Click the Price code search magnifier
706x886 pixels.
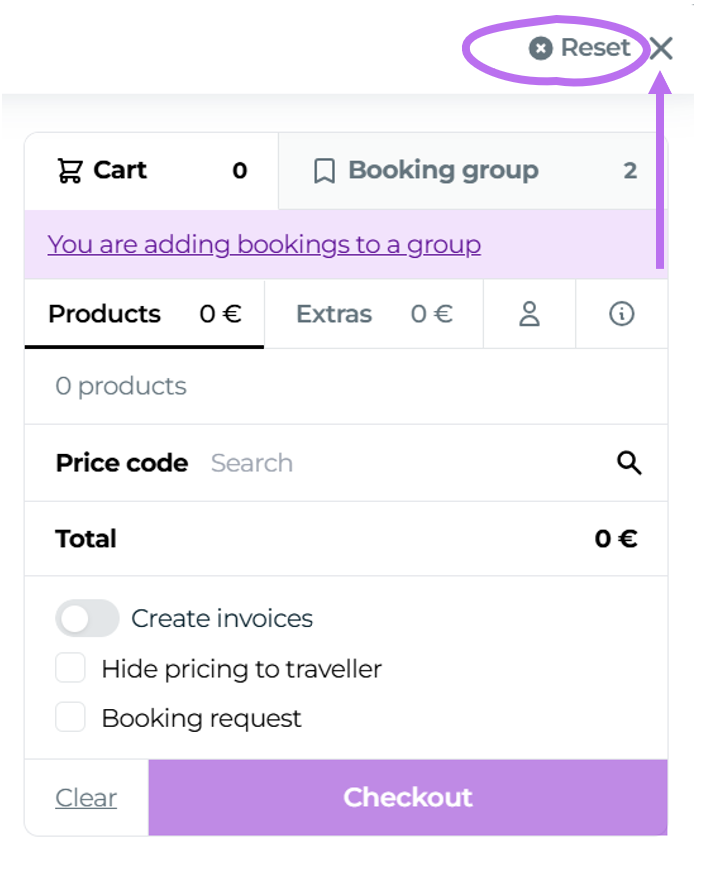coord(629,463)
